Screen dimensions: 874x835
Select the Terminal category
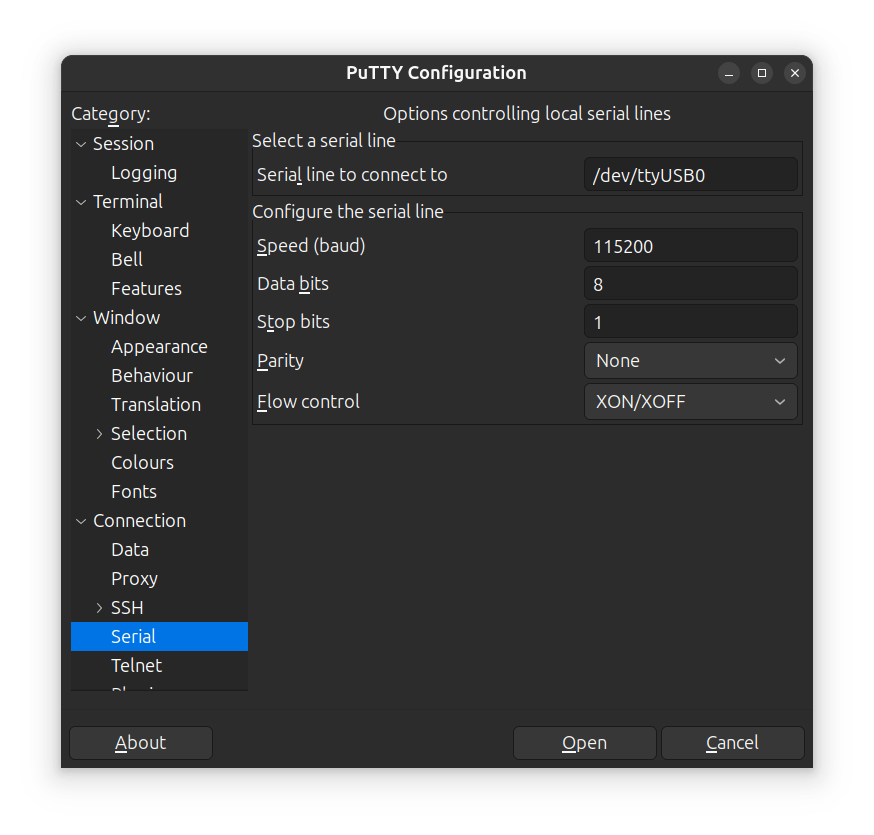(x=128, y=202)
